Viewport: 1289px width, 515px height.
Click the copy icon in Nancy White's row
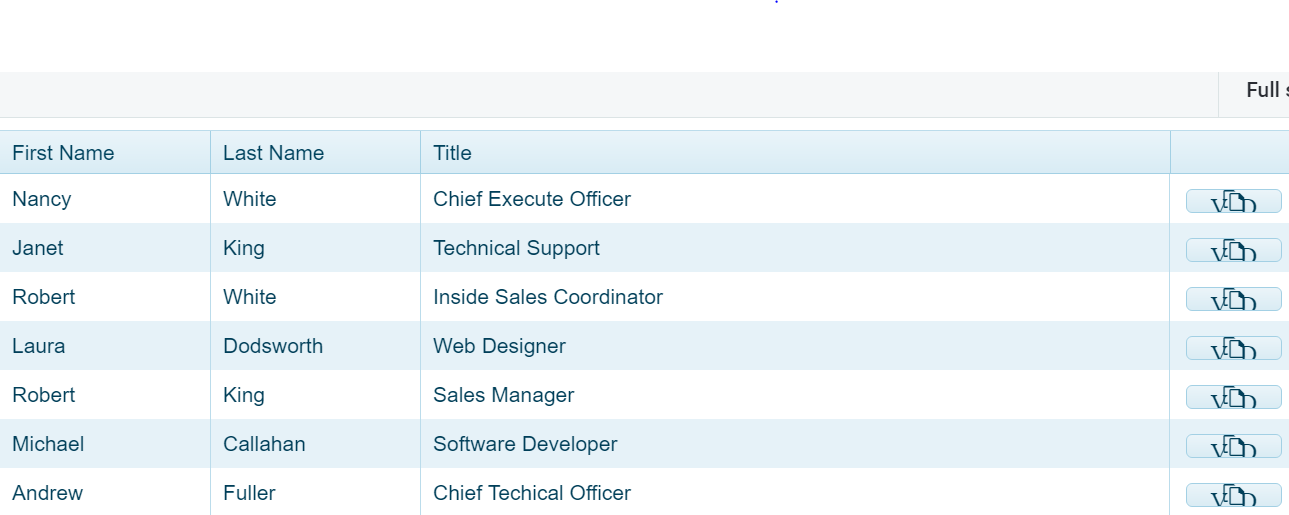tap(1233, 201)
